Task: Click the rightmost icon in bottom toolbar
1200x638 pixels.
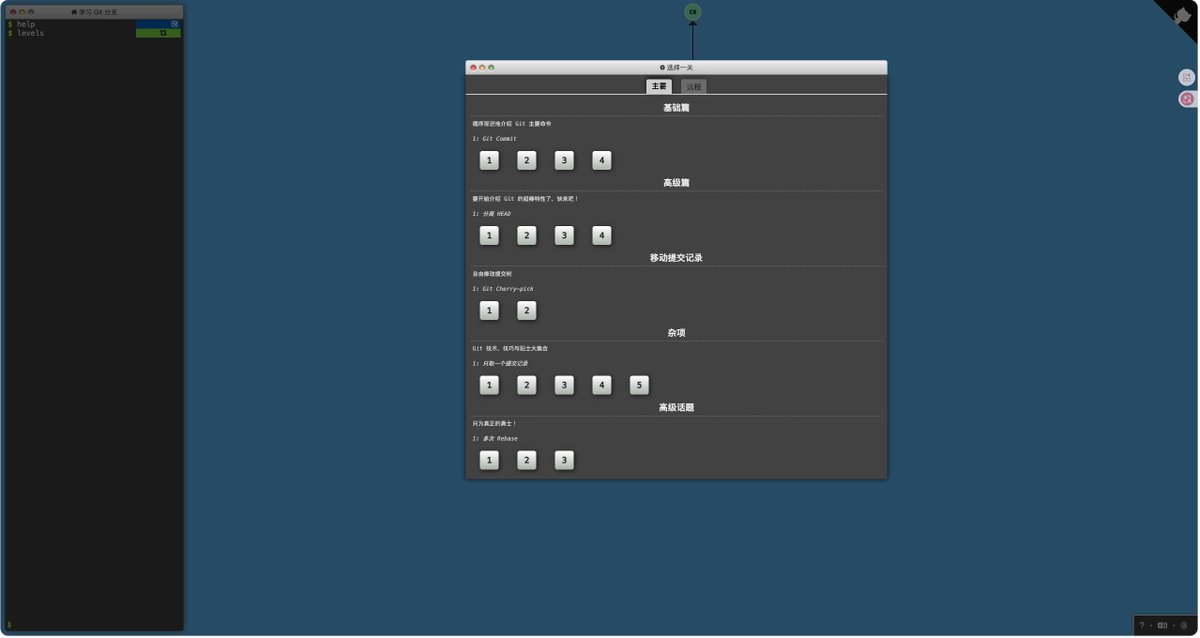Action: pos(1184,625)
